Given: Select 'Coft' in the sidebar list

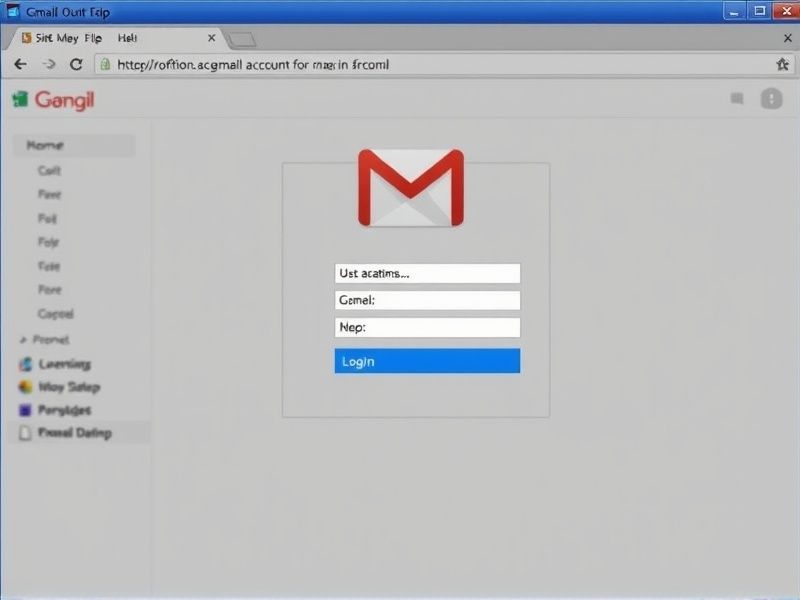Looking at the screenshot, I should pos(49,171).
